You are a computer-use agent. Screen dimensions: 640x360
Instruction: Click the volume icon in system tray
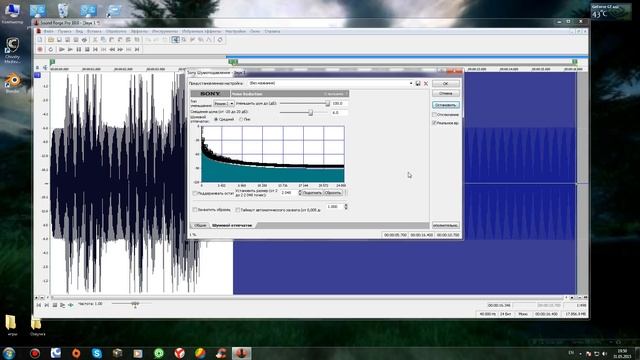604,353
